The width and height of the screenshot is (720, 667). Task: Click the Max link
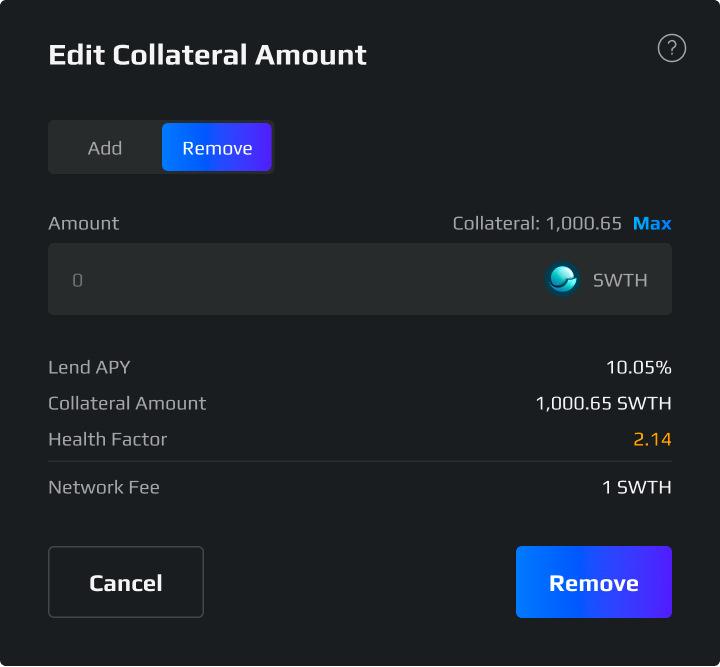coord(652,223)
